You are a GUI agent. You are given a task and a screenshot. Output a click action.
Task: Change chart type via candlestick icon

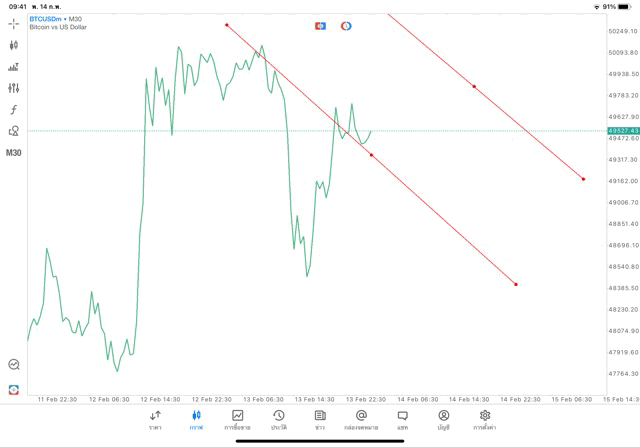click(x=14, y=45)
